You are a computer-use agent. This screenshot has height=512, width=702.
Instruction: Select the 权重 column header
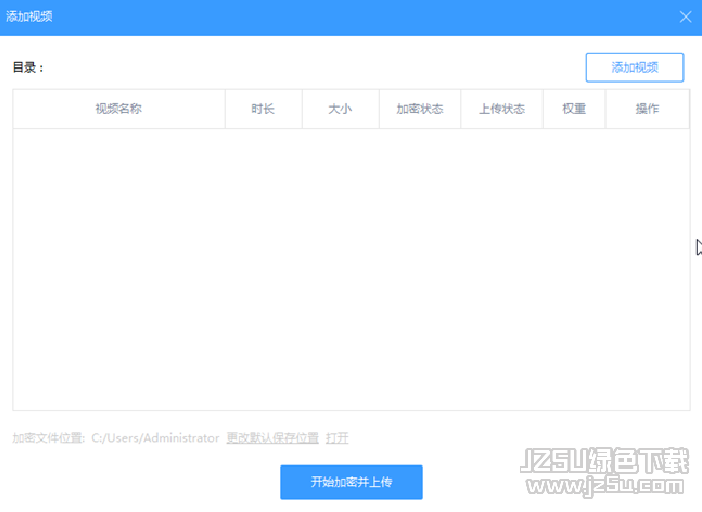(x=574, y=109)
